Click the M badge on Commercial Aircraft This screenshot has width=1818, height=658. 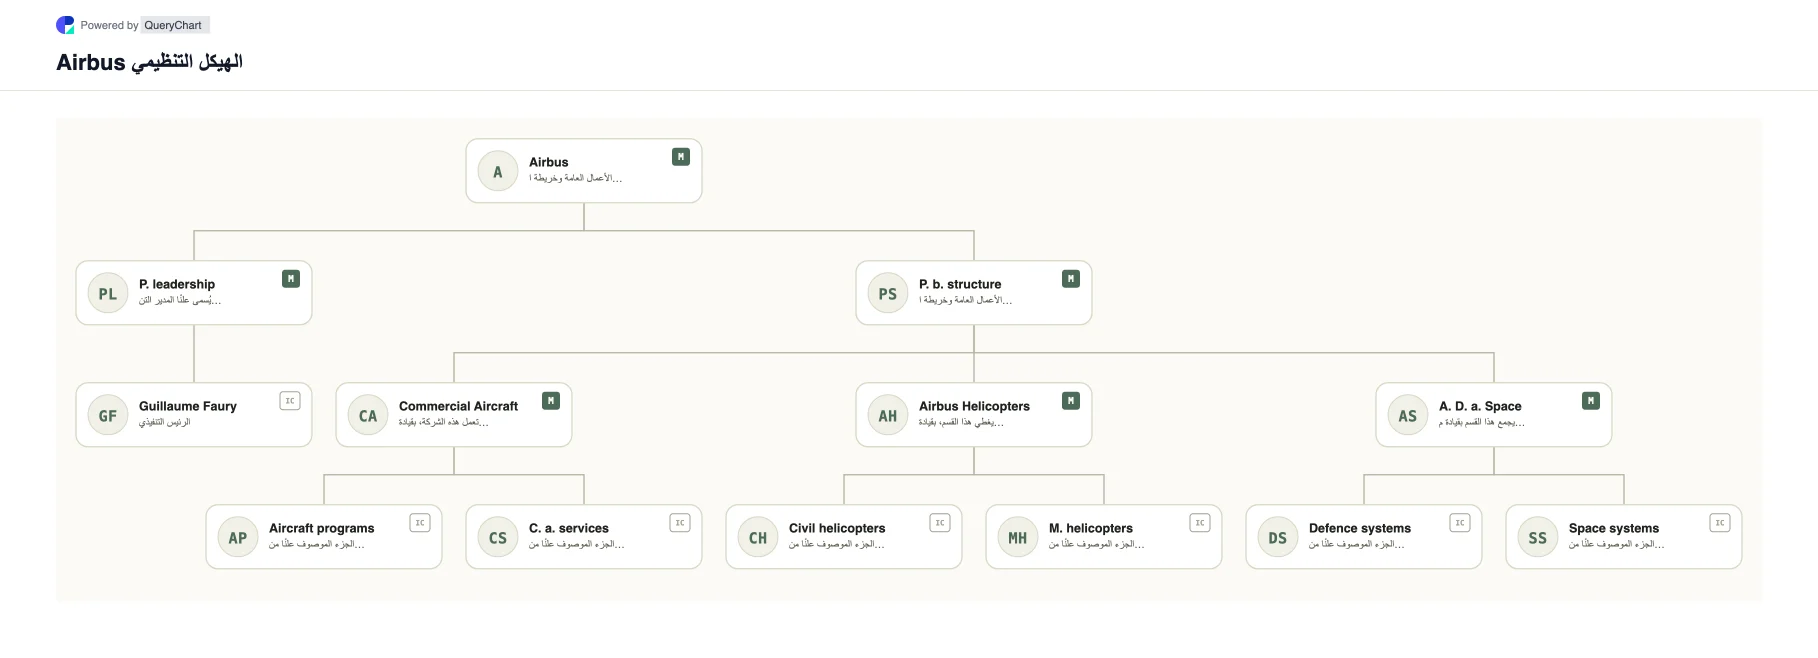pos(551,401)
